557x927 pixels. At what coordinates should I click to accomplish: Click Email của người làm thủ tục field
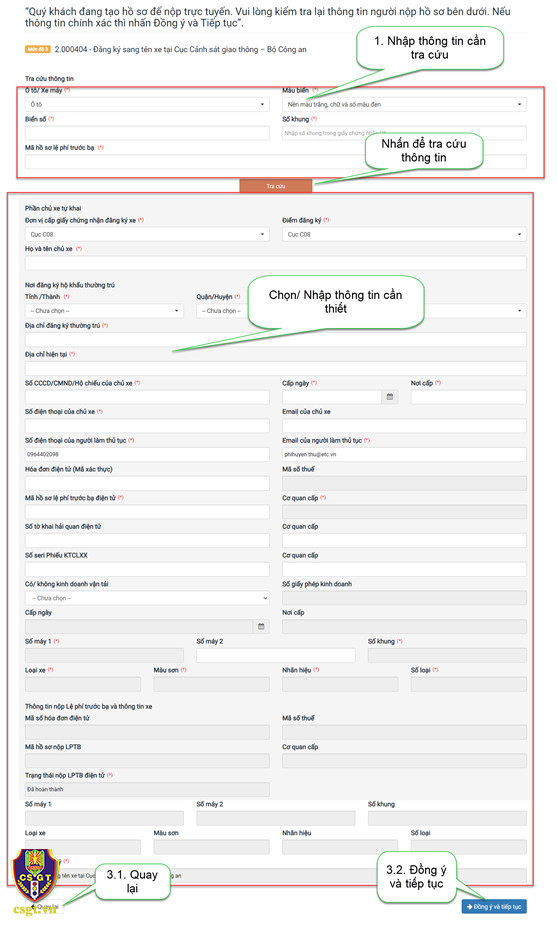coord(404,455)
